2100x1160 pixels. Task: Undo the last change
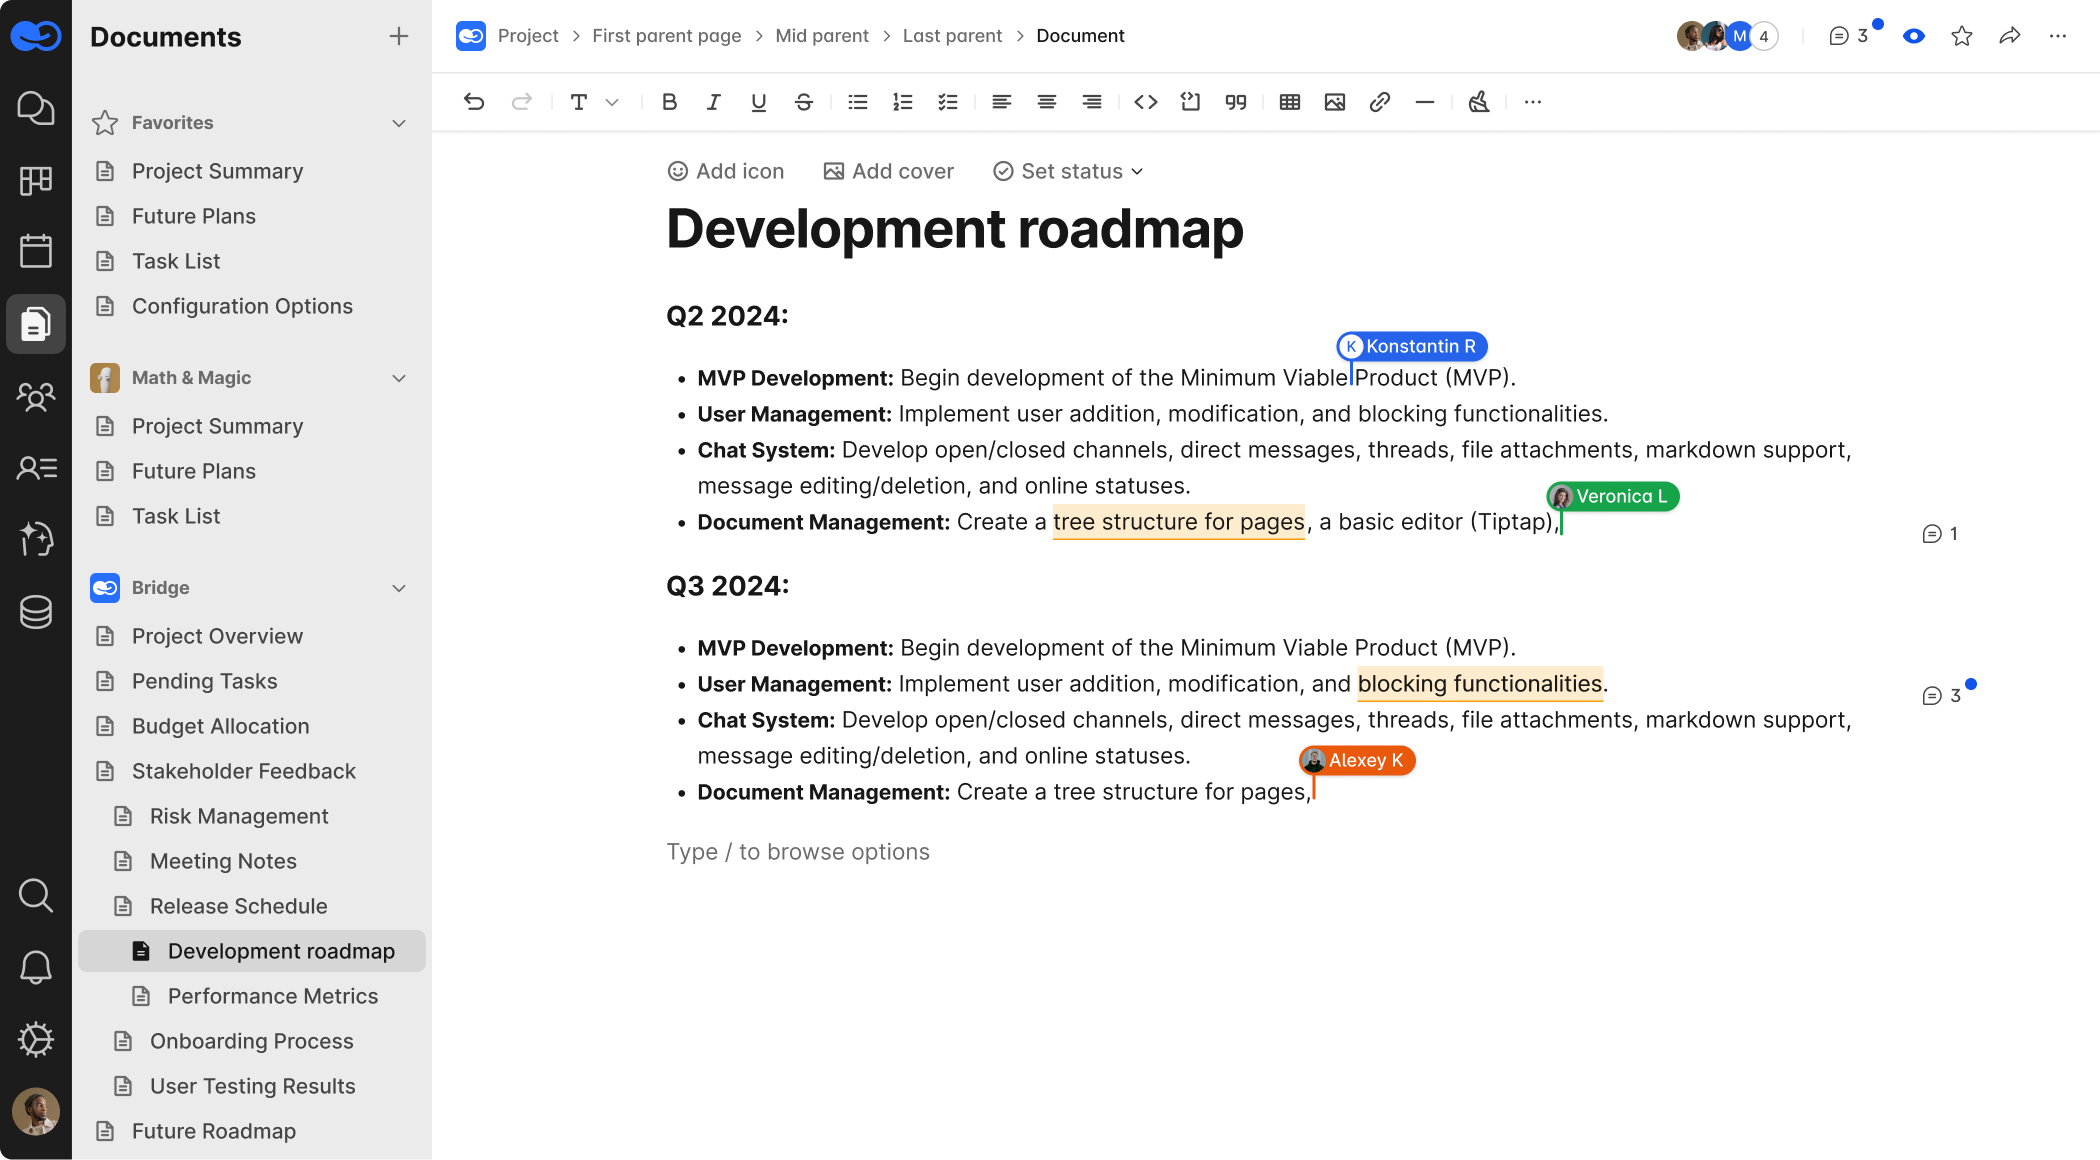(x=474, y=102)
